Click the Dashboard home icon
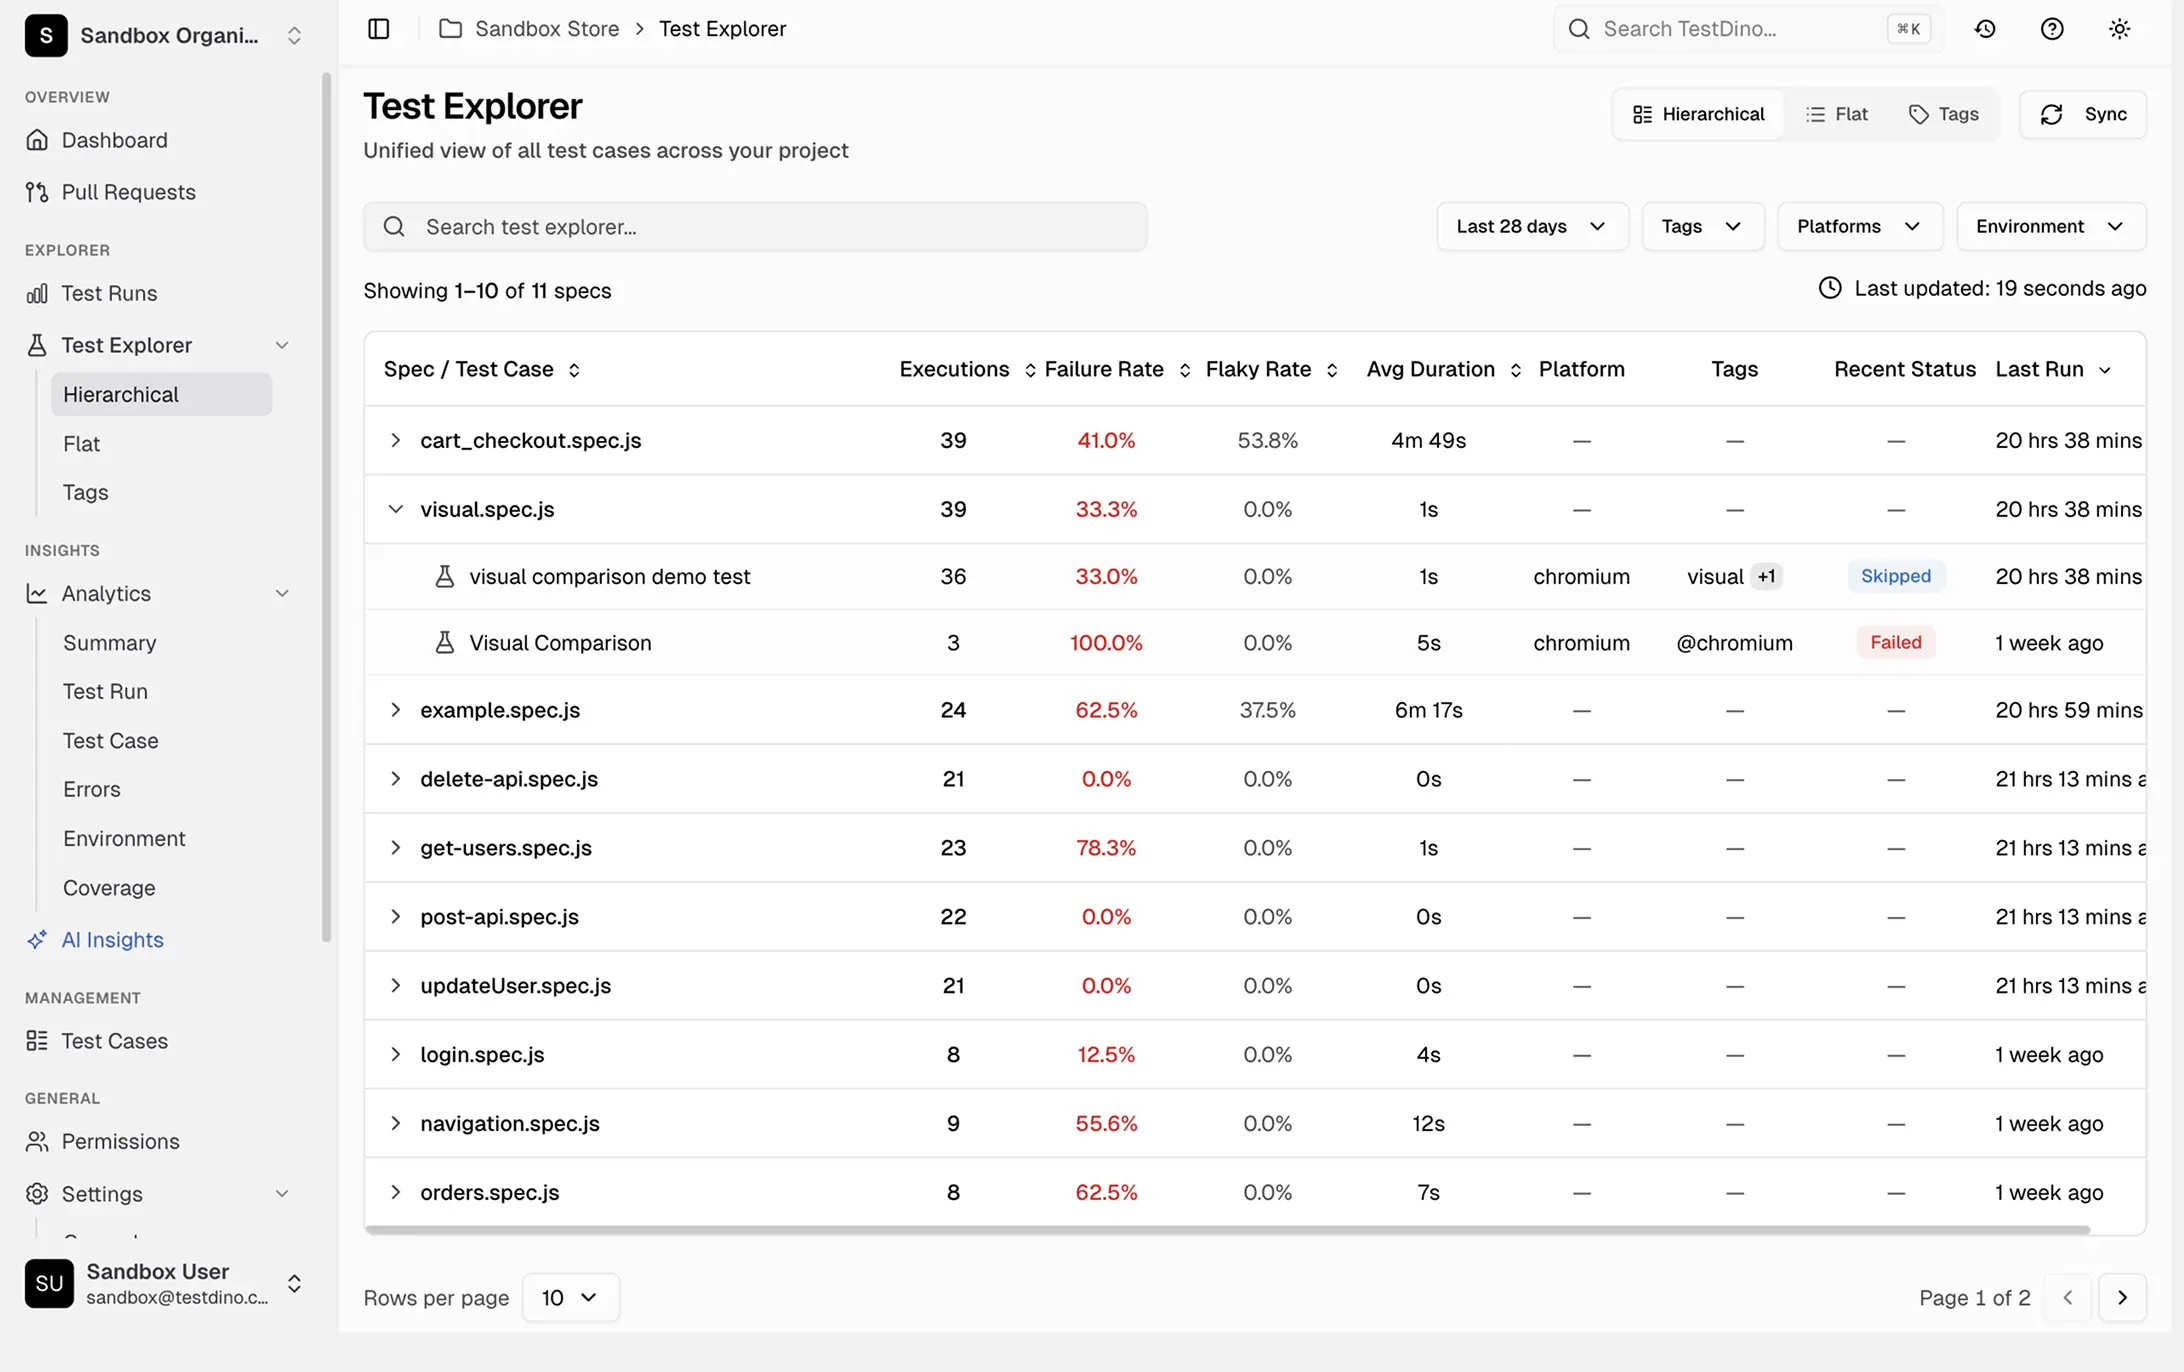This screenshot has width=2184, height=1372. click(37, 140)
